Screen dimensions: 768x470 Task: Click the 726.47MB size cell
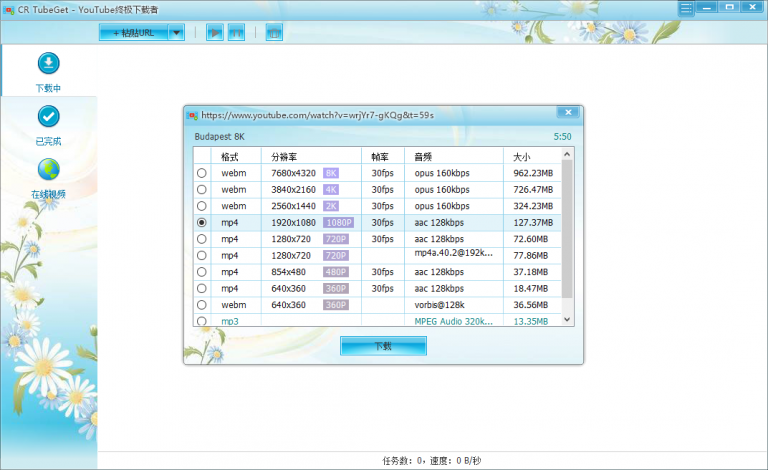tap(533, 189)
